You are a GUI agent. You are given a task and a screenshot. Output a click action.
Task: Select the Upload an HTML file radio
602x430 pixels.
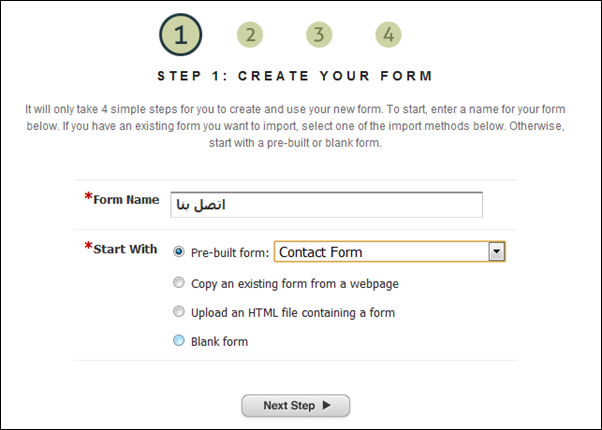point(179,312)
